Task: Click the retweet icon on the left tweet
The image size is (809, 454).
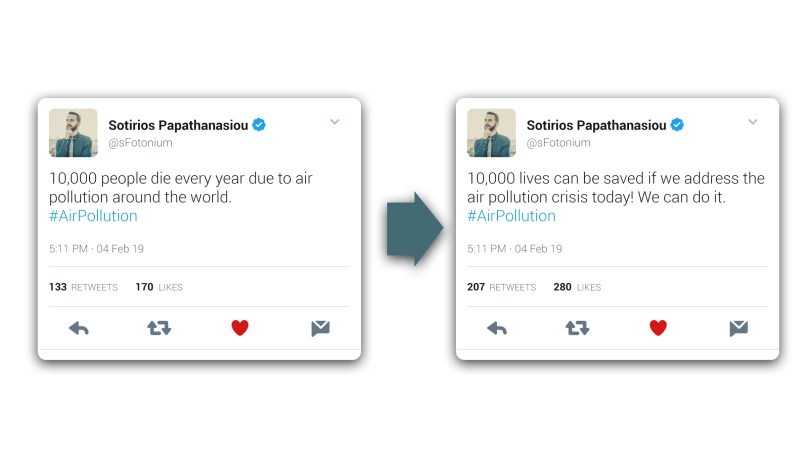Action: (x=159, y=328)
